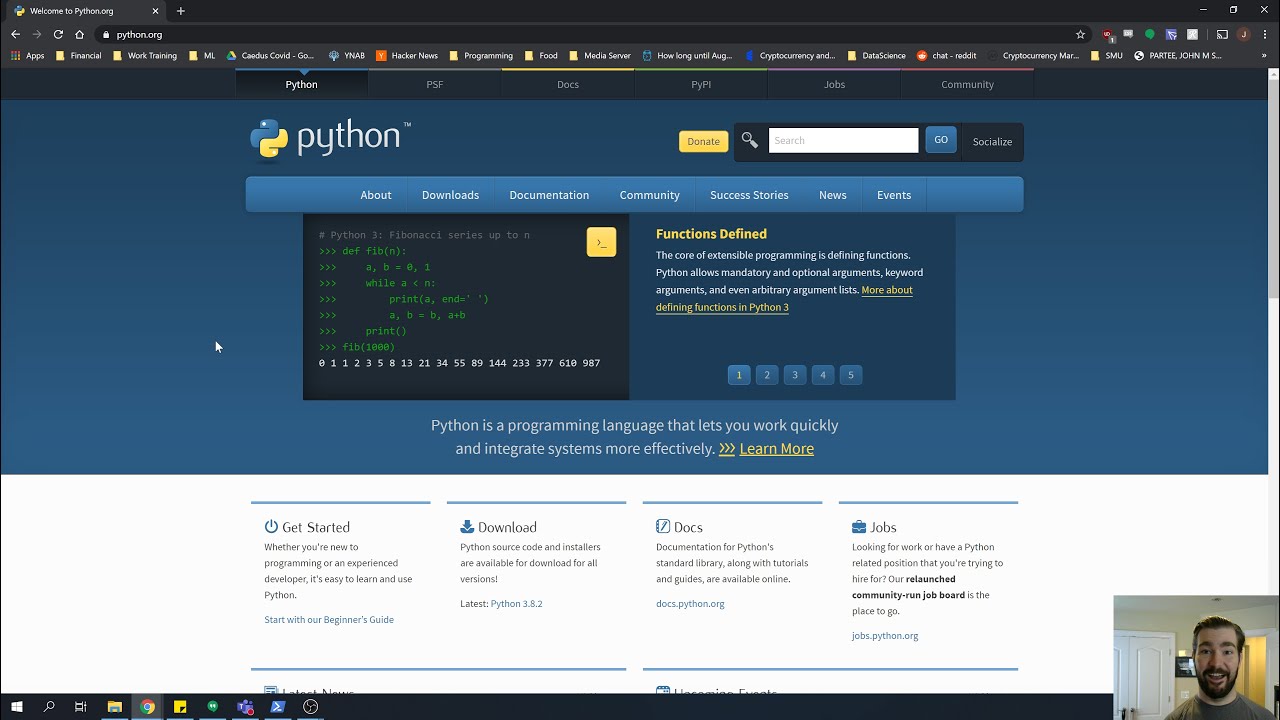
Task: Expand the About navigation menu
Action: 376,195
